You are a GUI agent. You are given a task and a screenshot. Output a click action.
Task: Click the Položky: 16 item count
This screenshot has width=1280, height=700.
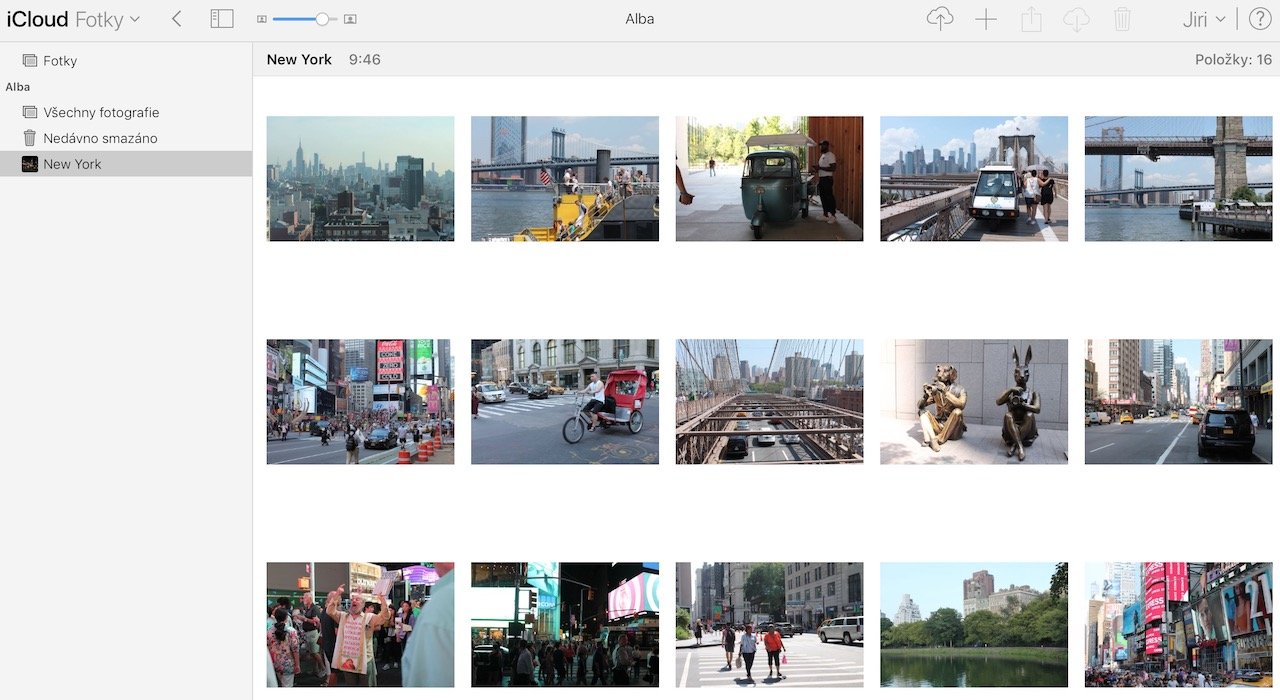[x=1233, y=60]
